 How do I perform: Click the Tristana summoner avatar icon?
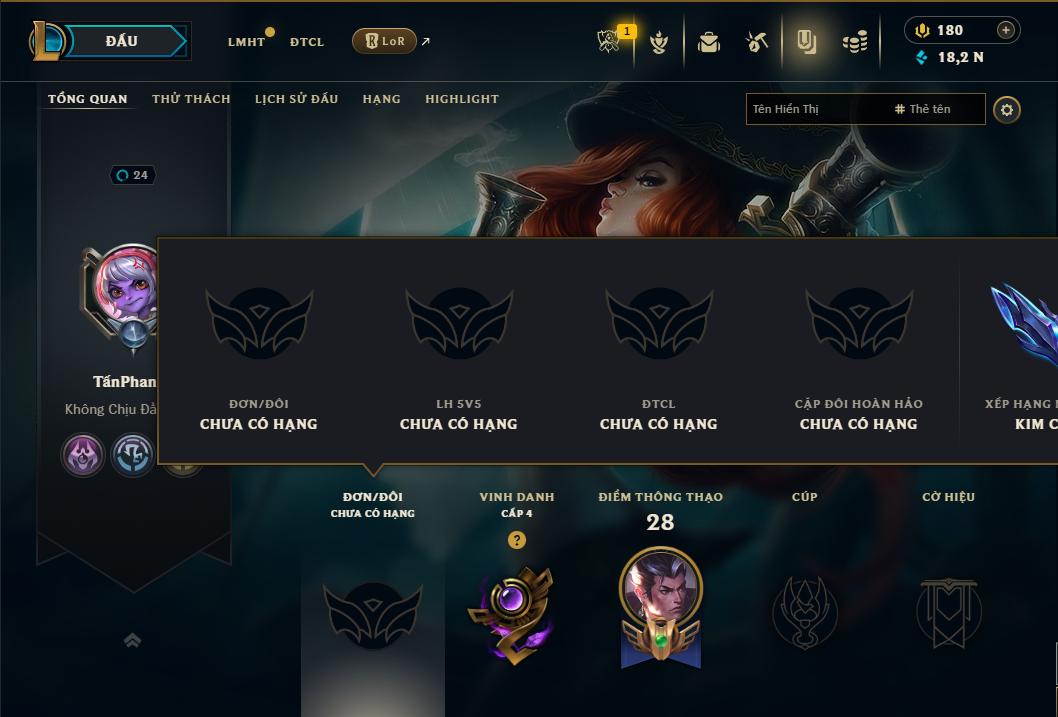(x=128, y=287)
